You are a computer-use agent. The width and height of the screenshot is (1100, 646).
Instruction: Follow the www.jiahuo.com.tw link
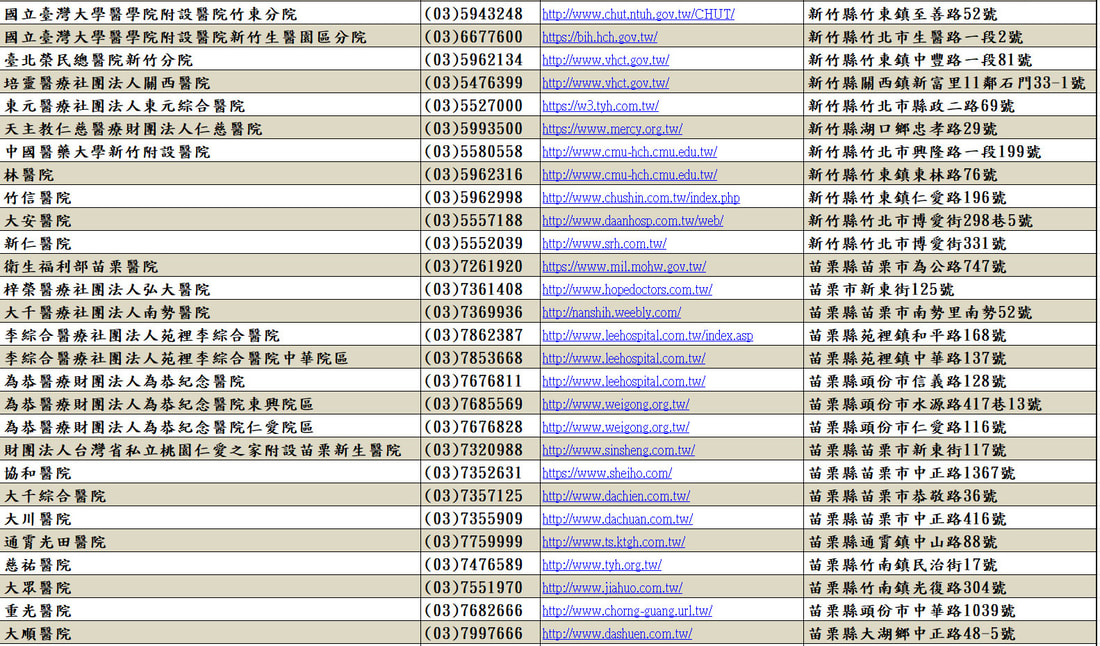(x=612, y=588)
